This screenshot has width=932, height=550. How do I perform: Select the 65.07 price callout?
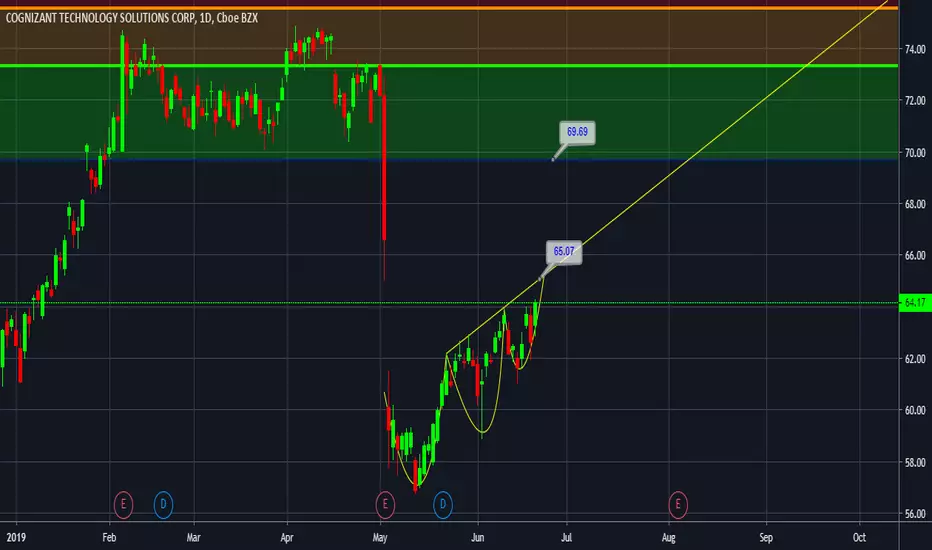click(563, 252)
